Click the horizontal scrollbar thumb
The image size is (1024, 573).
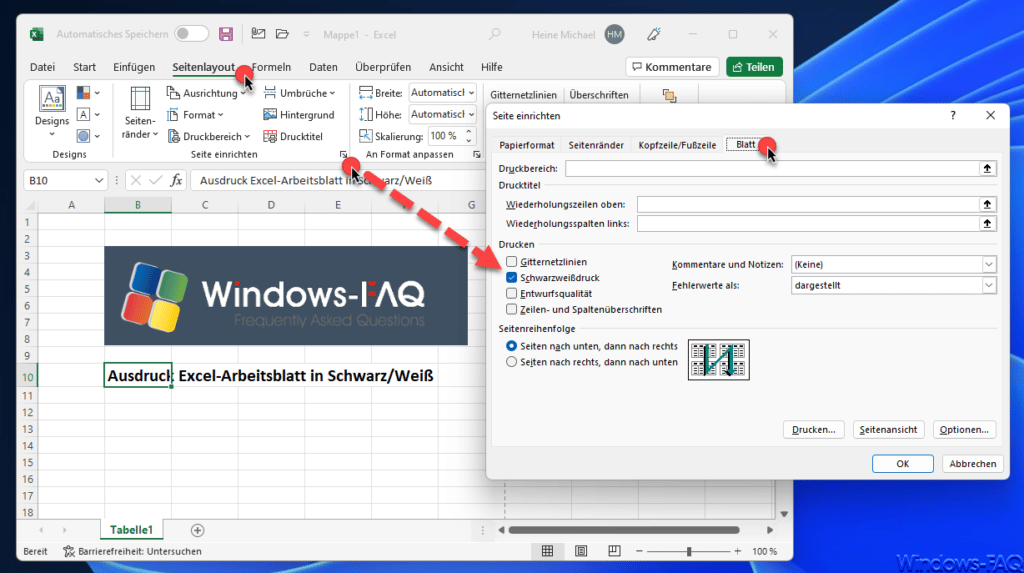click(624, 530)
